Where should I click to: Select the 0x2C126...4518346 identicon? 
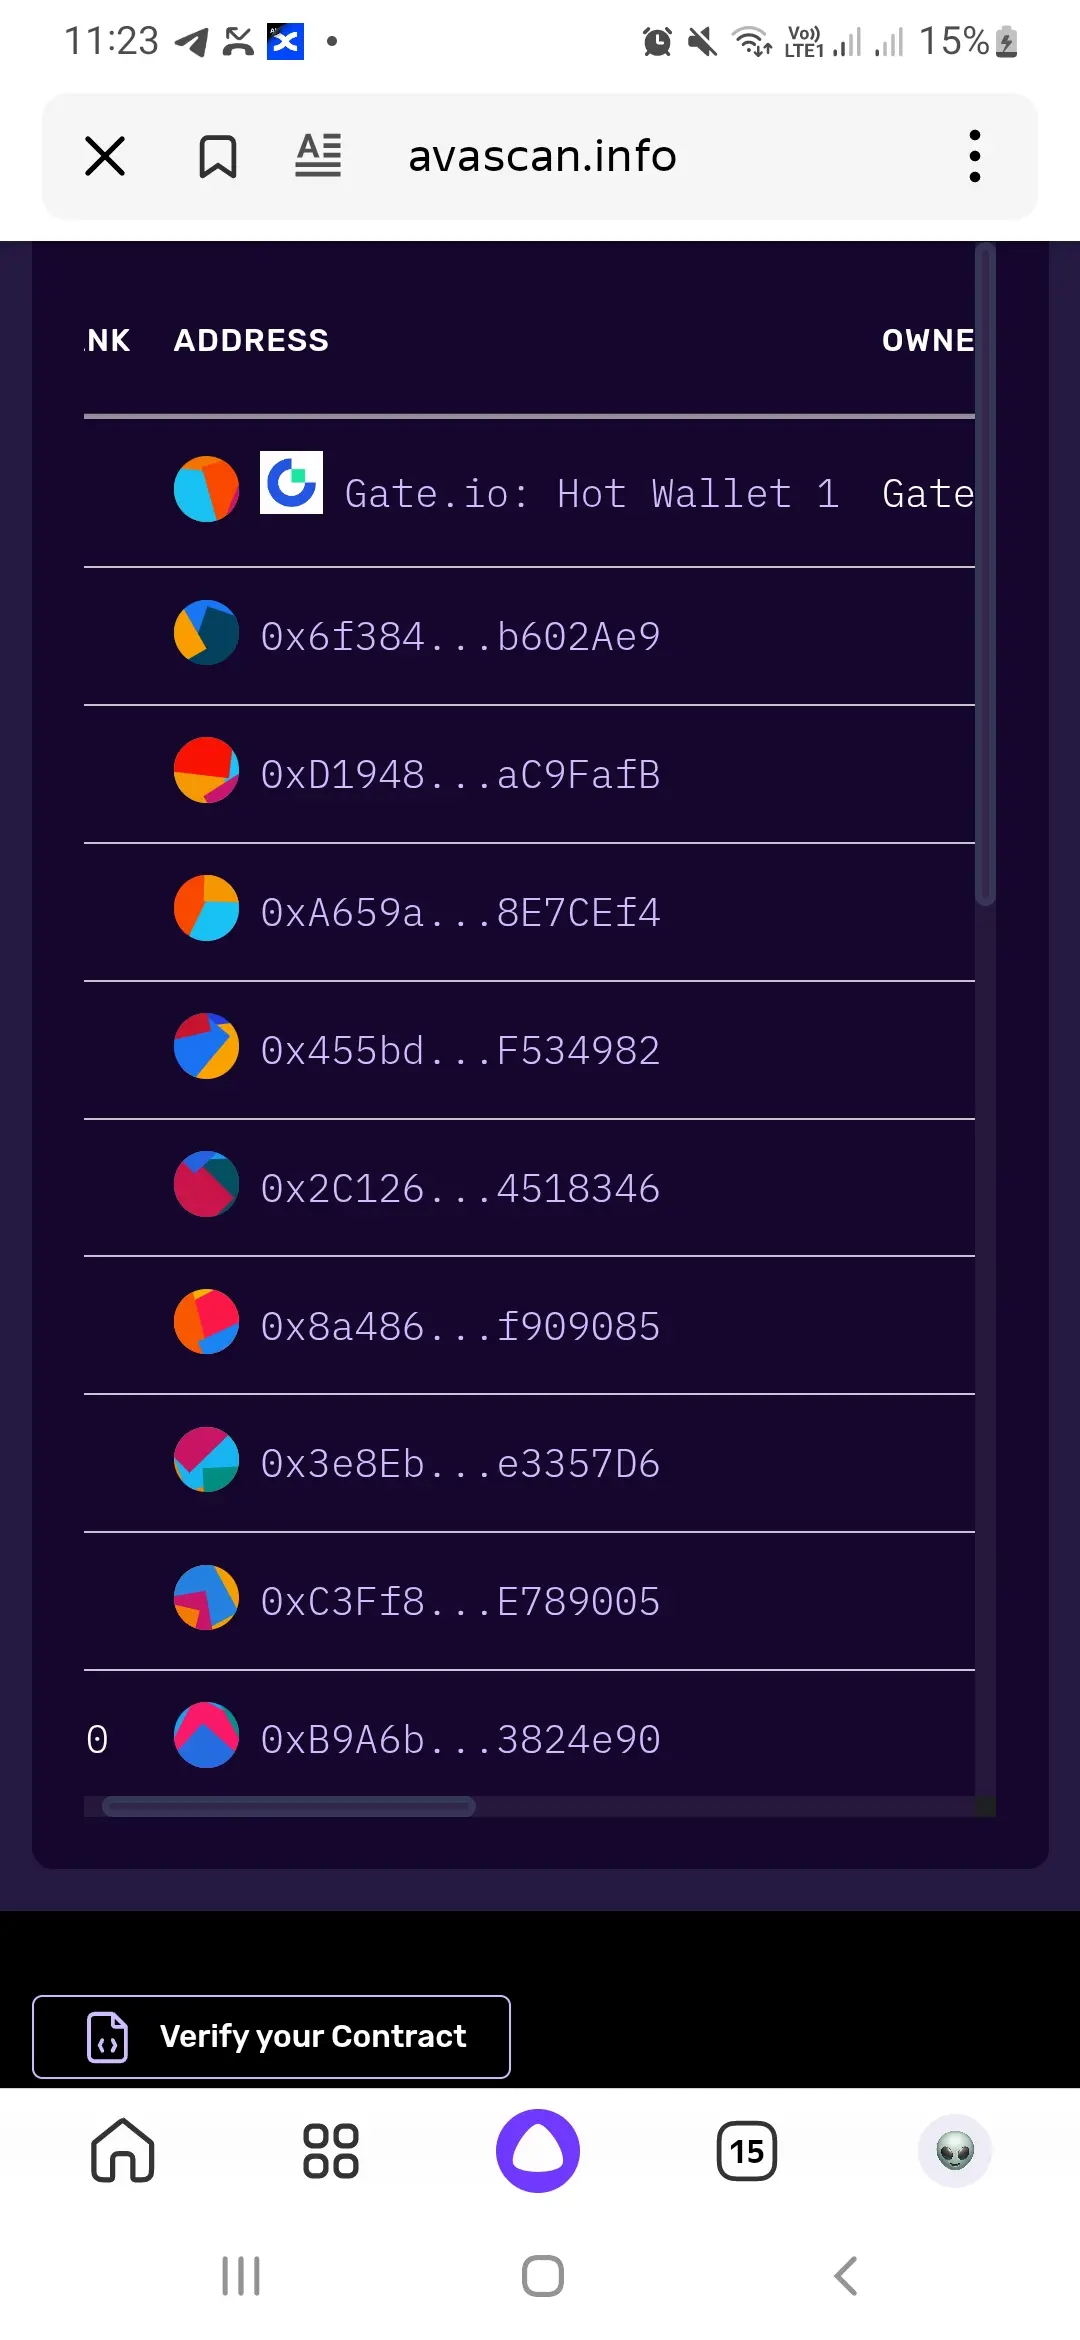[206, 1184]
